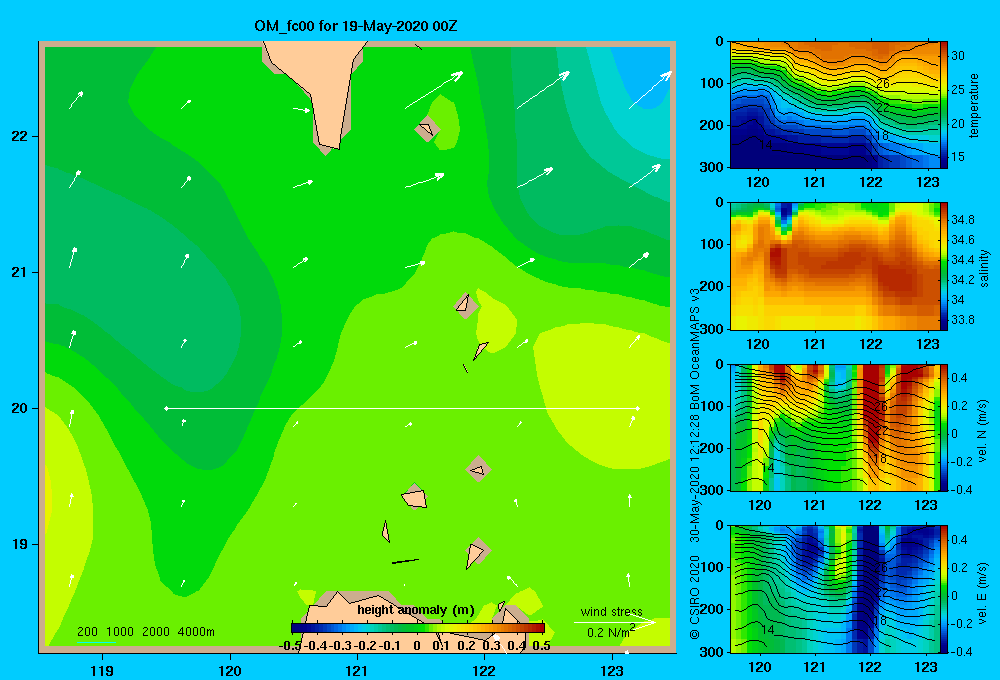Click the '-0.5' tick on height anomaly bar

tap(290, 646)
